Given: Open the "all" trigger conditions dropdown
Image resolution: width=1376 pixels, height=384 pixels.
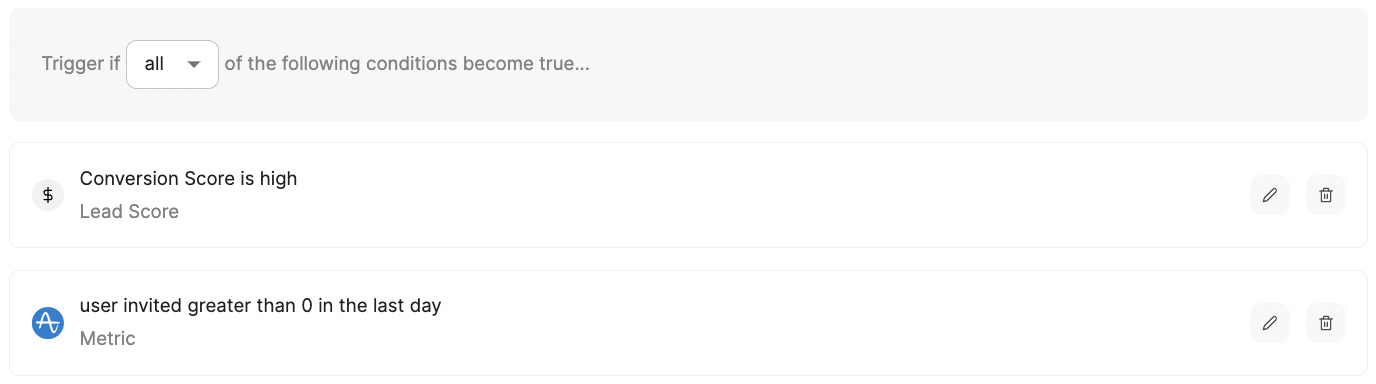Looking at the screenshot, I should pos(172,64).
